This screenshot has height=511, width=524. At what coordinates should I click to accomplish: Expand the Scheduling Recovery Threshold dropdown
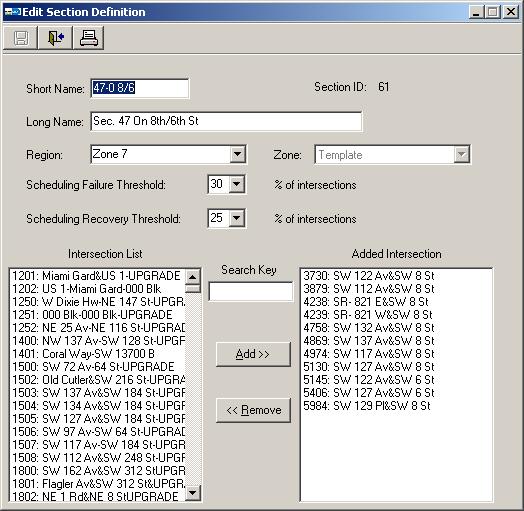(237, 218)
